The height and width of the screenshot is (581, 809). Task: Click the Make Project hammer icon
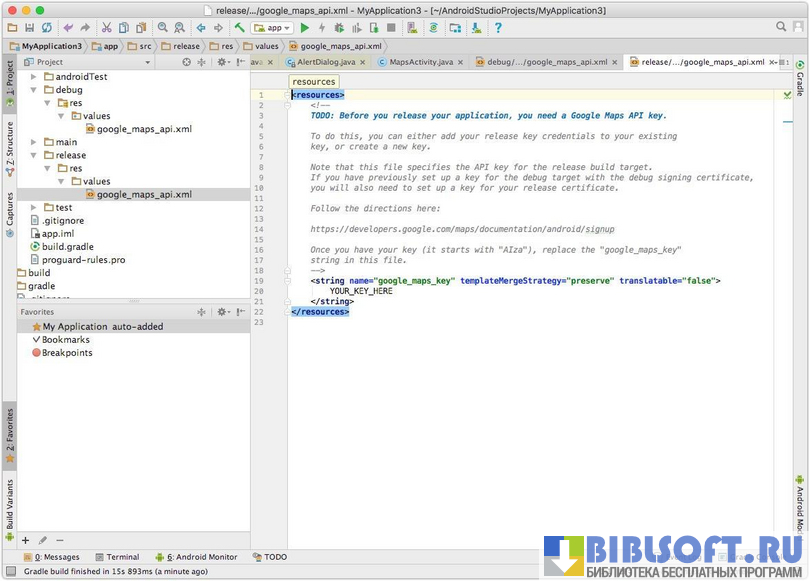tap(239, 28)
